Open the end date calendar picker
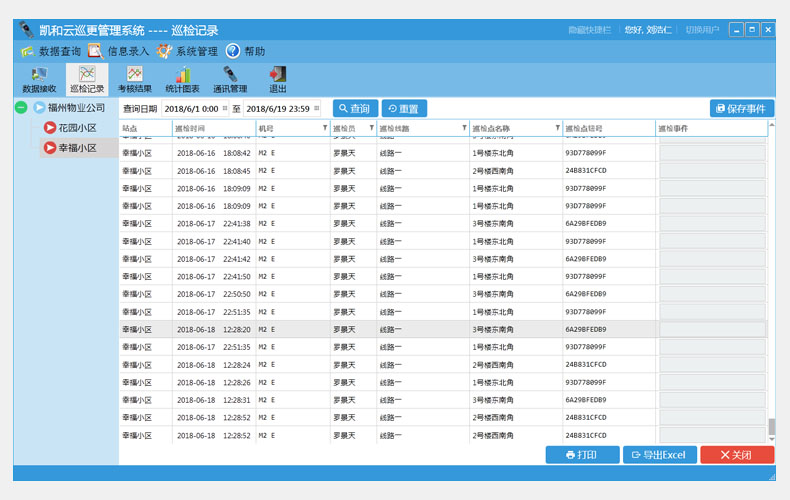 (x=316, y=108)
